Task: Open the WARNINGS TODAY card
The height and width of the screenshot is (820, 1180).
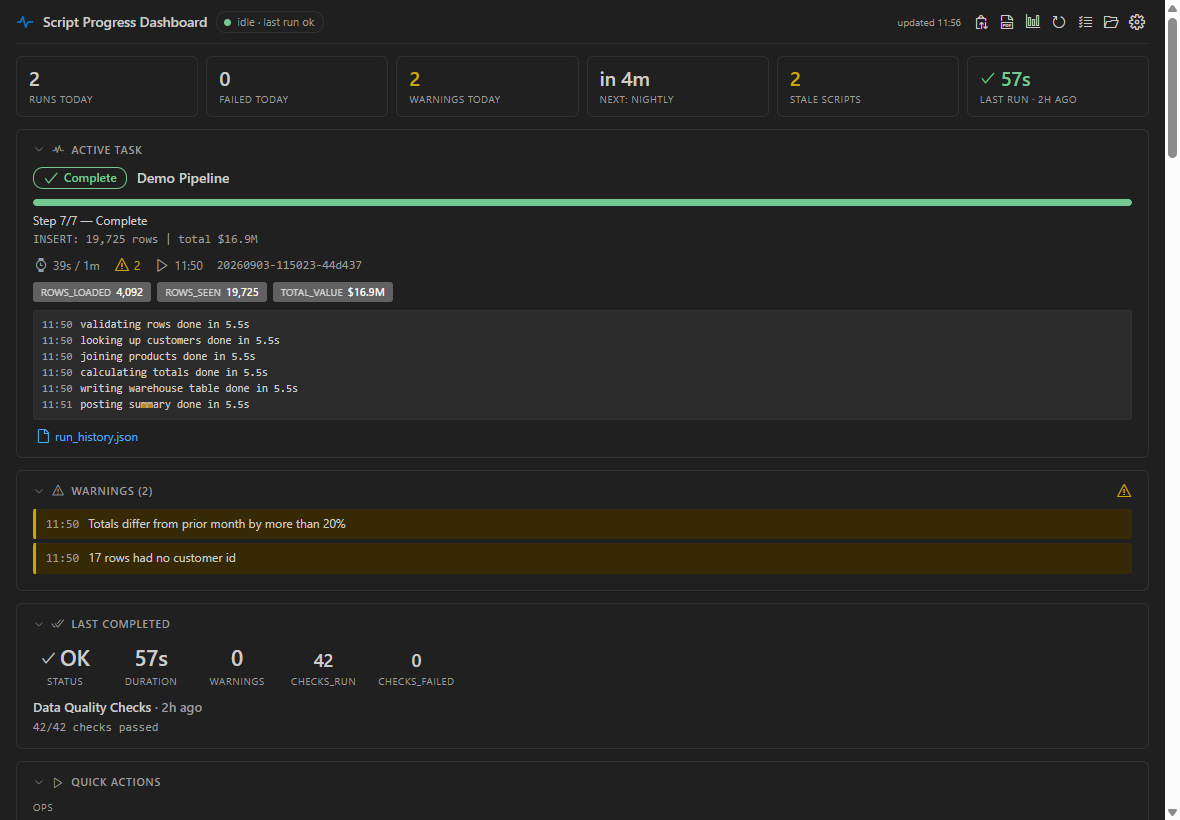Action: point(488,87)
